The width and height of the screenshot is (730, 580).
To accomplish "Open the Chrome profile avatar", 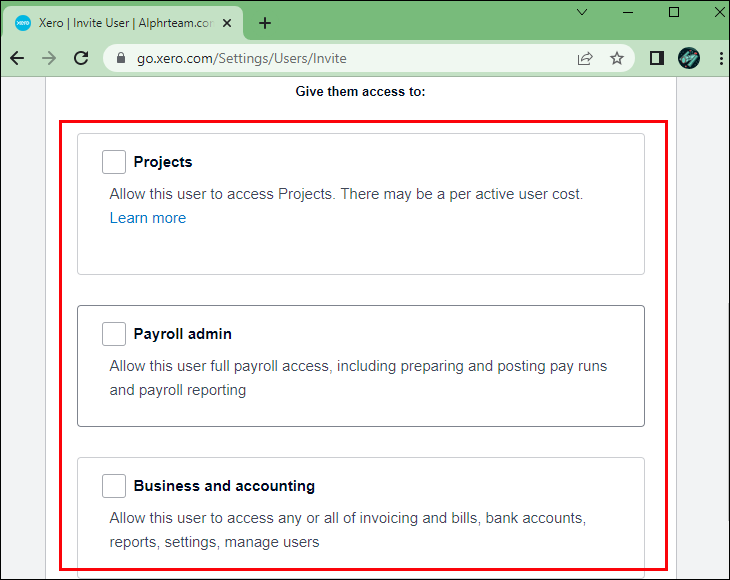I will pos(689,58).
